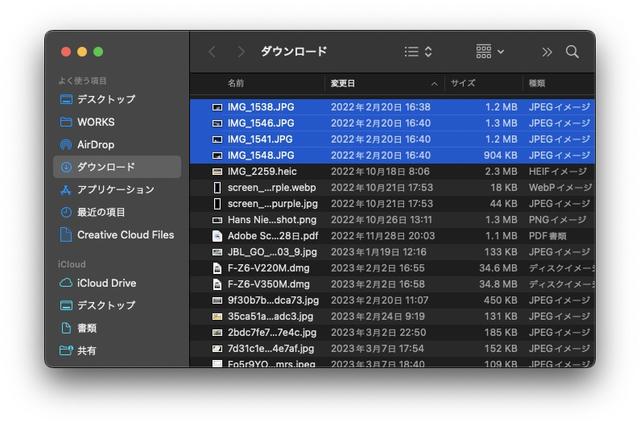Click the Hans Nie...shot.png thumbnail

[217, 220]
